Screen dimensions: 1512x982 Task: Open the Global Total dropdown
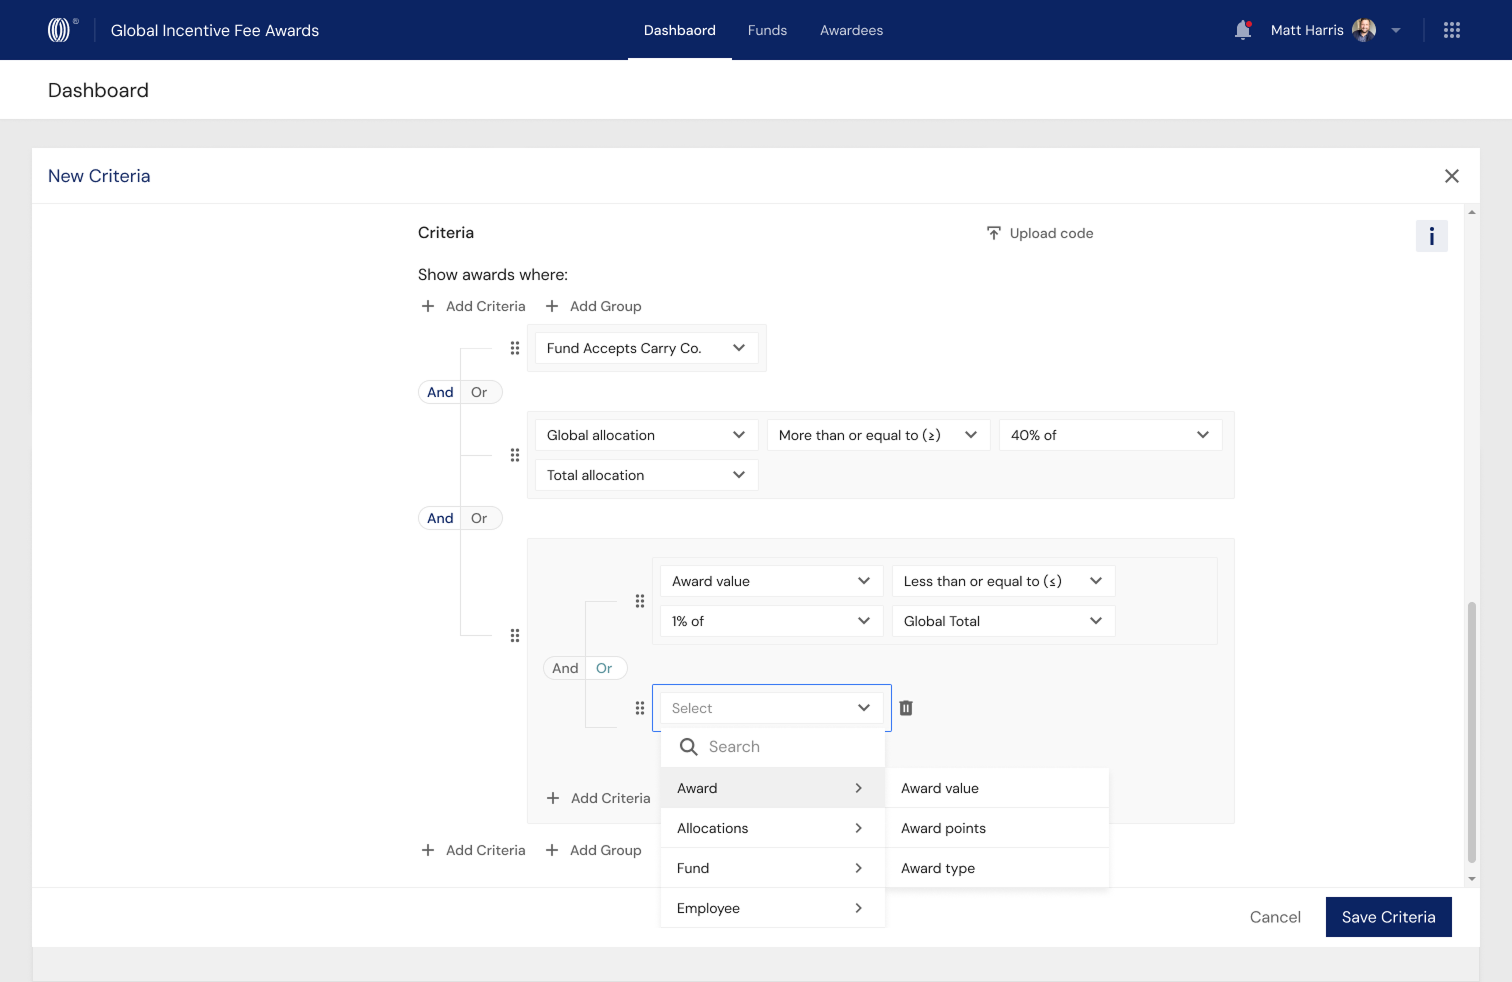1003,621
